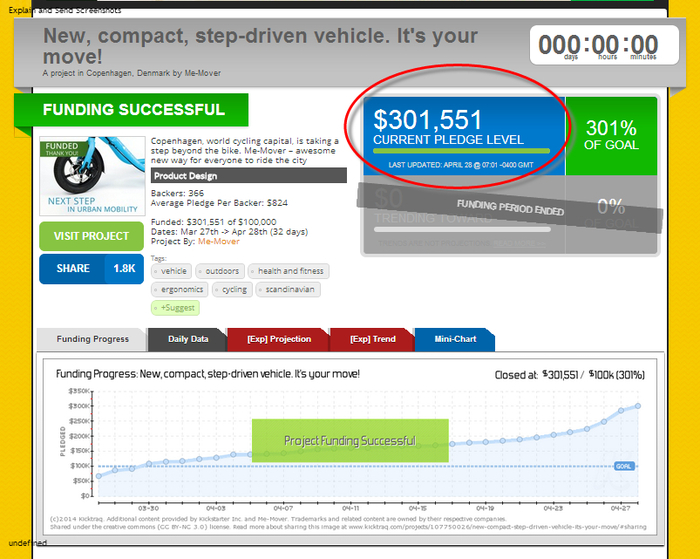The image size is (700, 559).
Task: Click the $300K label on chart axis
Action: click(79, 406)
